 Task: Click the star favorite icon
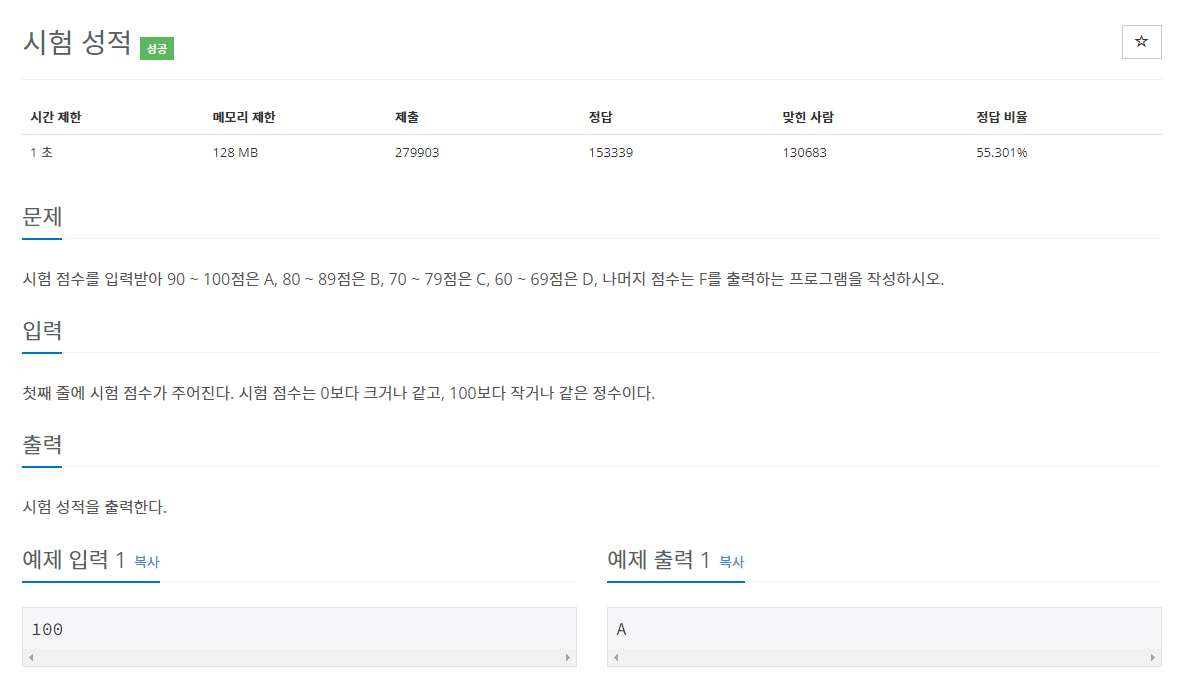(x=1141, y=41)
